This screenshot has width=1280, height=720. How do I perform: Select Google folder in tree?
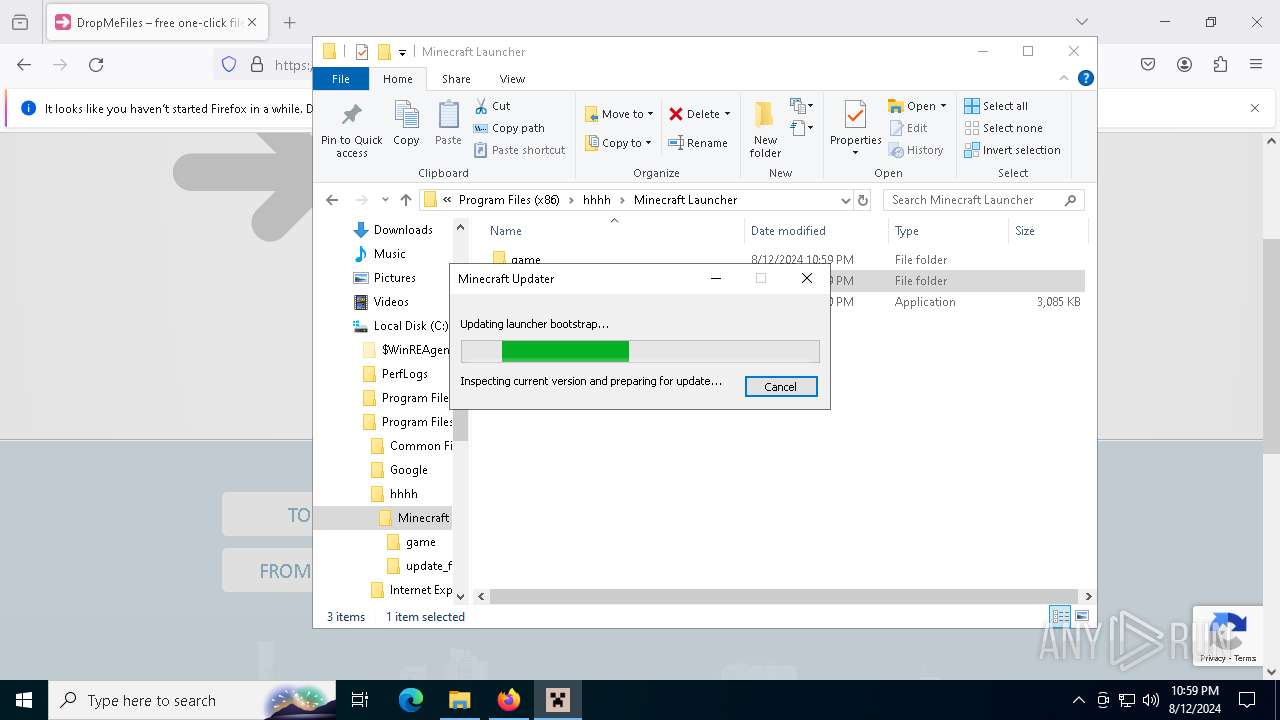(x=408, y=470)
